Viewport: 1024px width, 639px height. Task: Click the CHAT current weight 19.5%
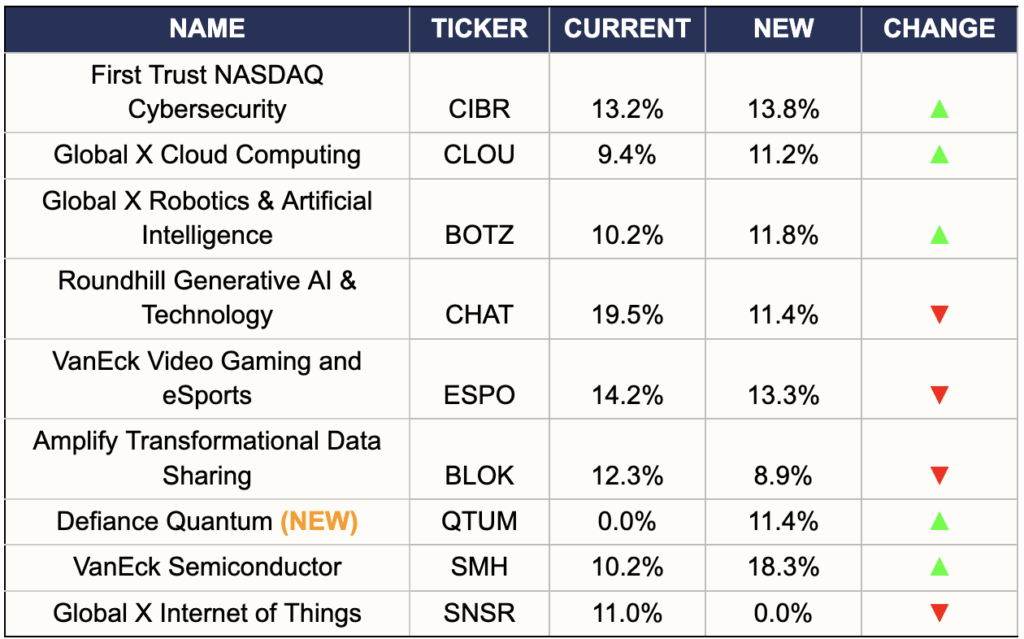click(x=627, y=315)
